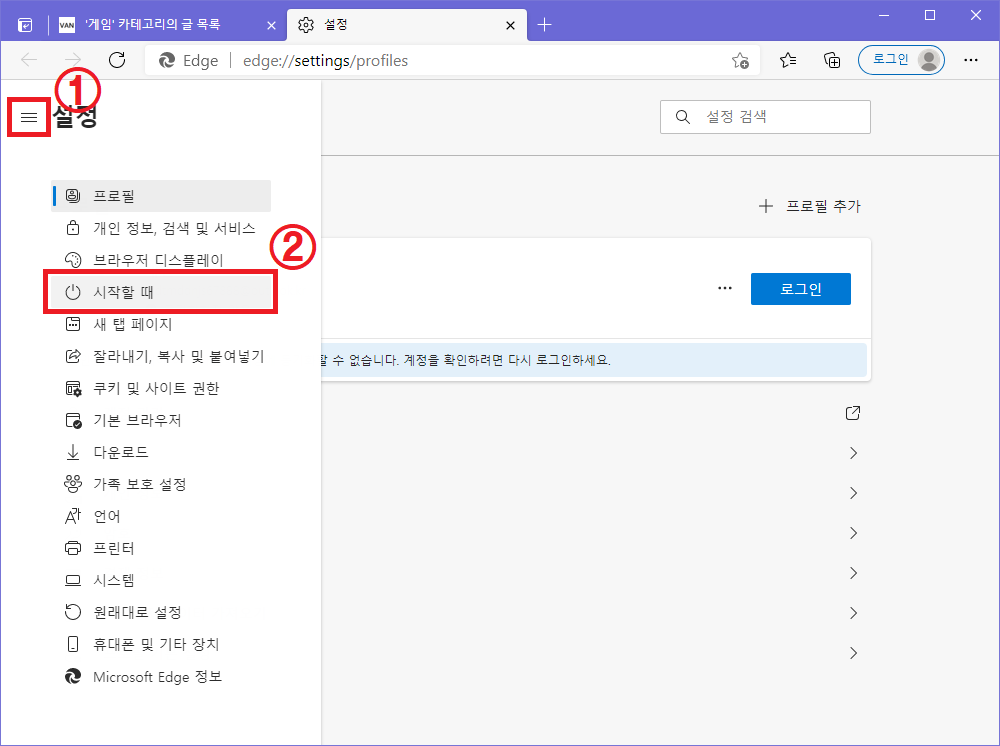This screenshot has height=746, width=1000.
Task: Open 휴대폰 및 기타 장치 section
Action: point(161,644)
